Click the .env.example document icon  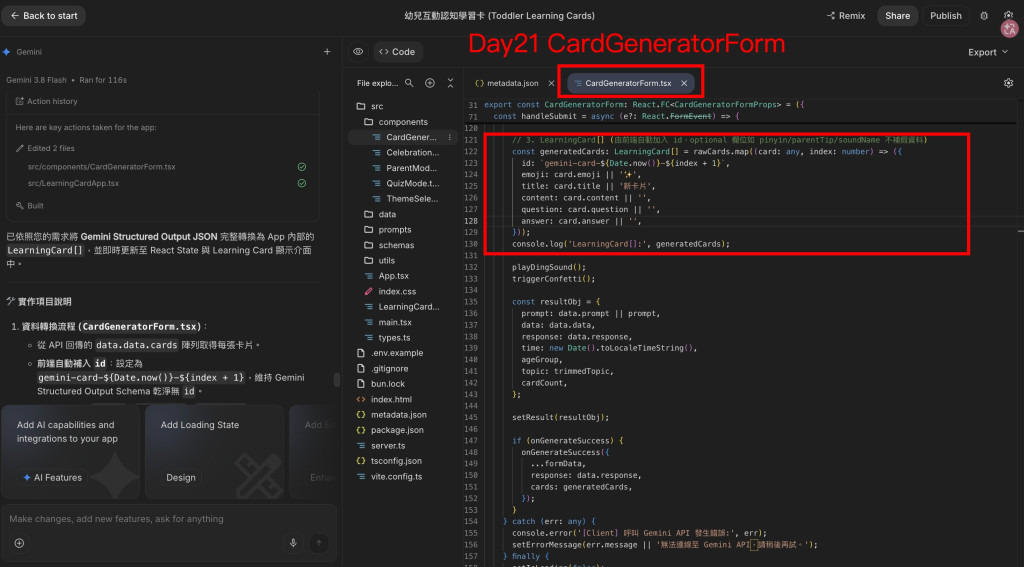tap(361, 353)
